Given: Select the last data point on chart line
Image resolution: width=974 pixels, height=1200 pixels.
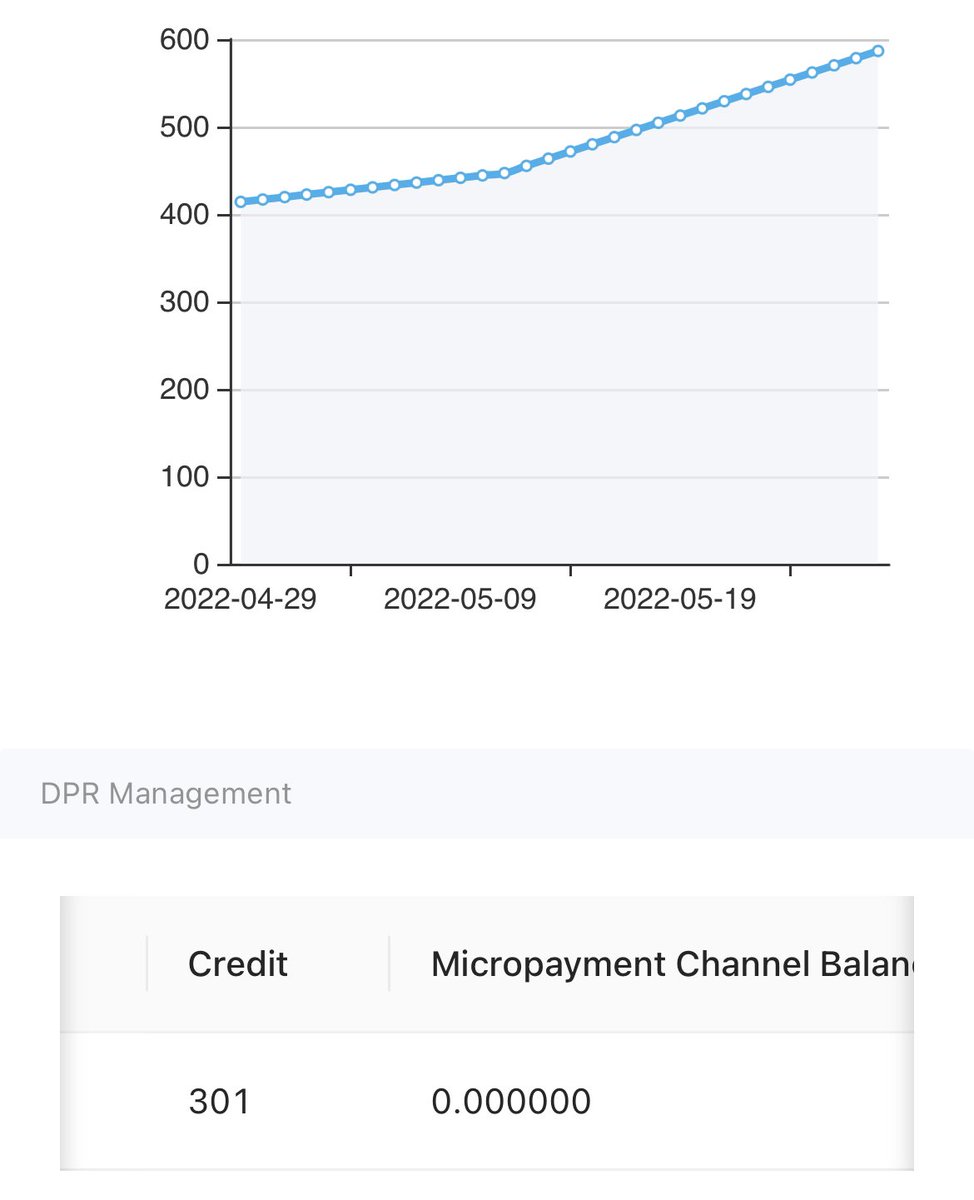Looking at the screenshot, I should (878, 51).
